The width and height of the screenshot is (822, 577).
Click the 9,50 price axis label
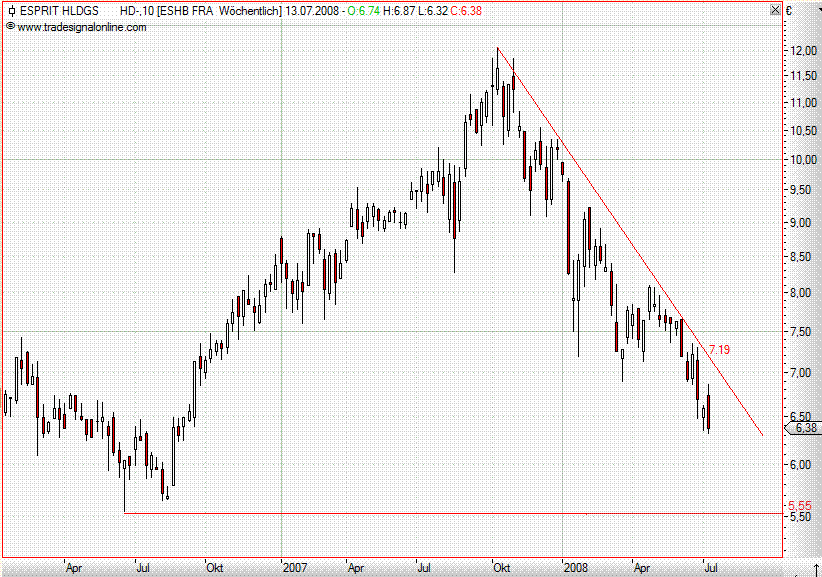[803, 190]
